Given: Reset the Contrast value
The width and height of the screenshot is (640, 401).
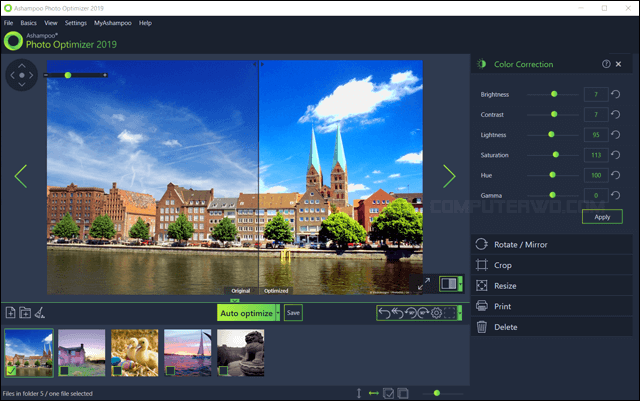Looking at the screenshot, I should tap(616, 114).
